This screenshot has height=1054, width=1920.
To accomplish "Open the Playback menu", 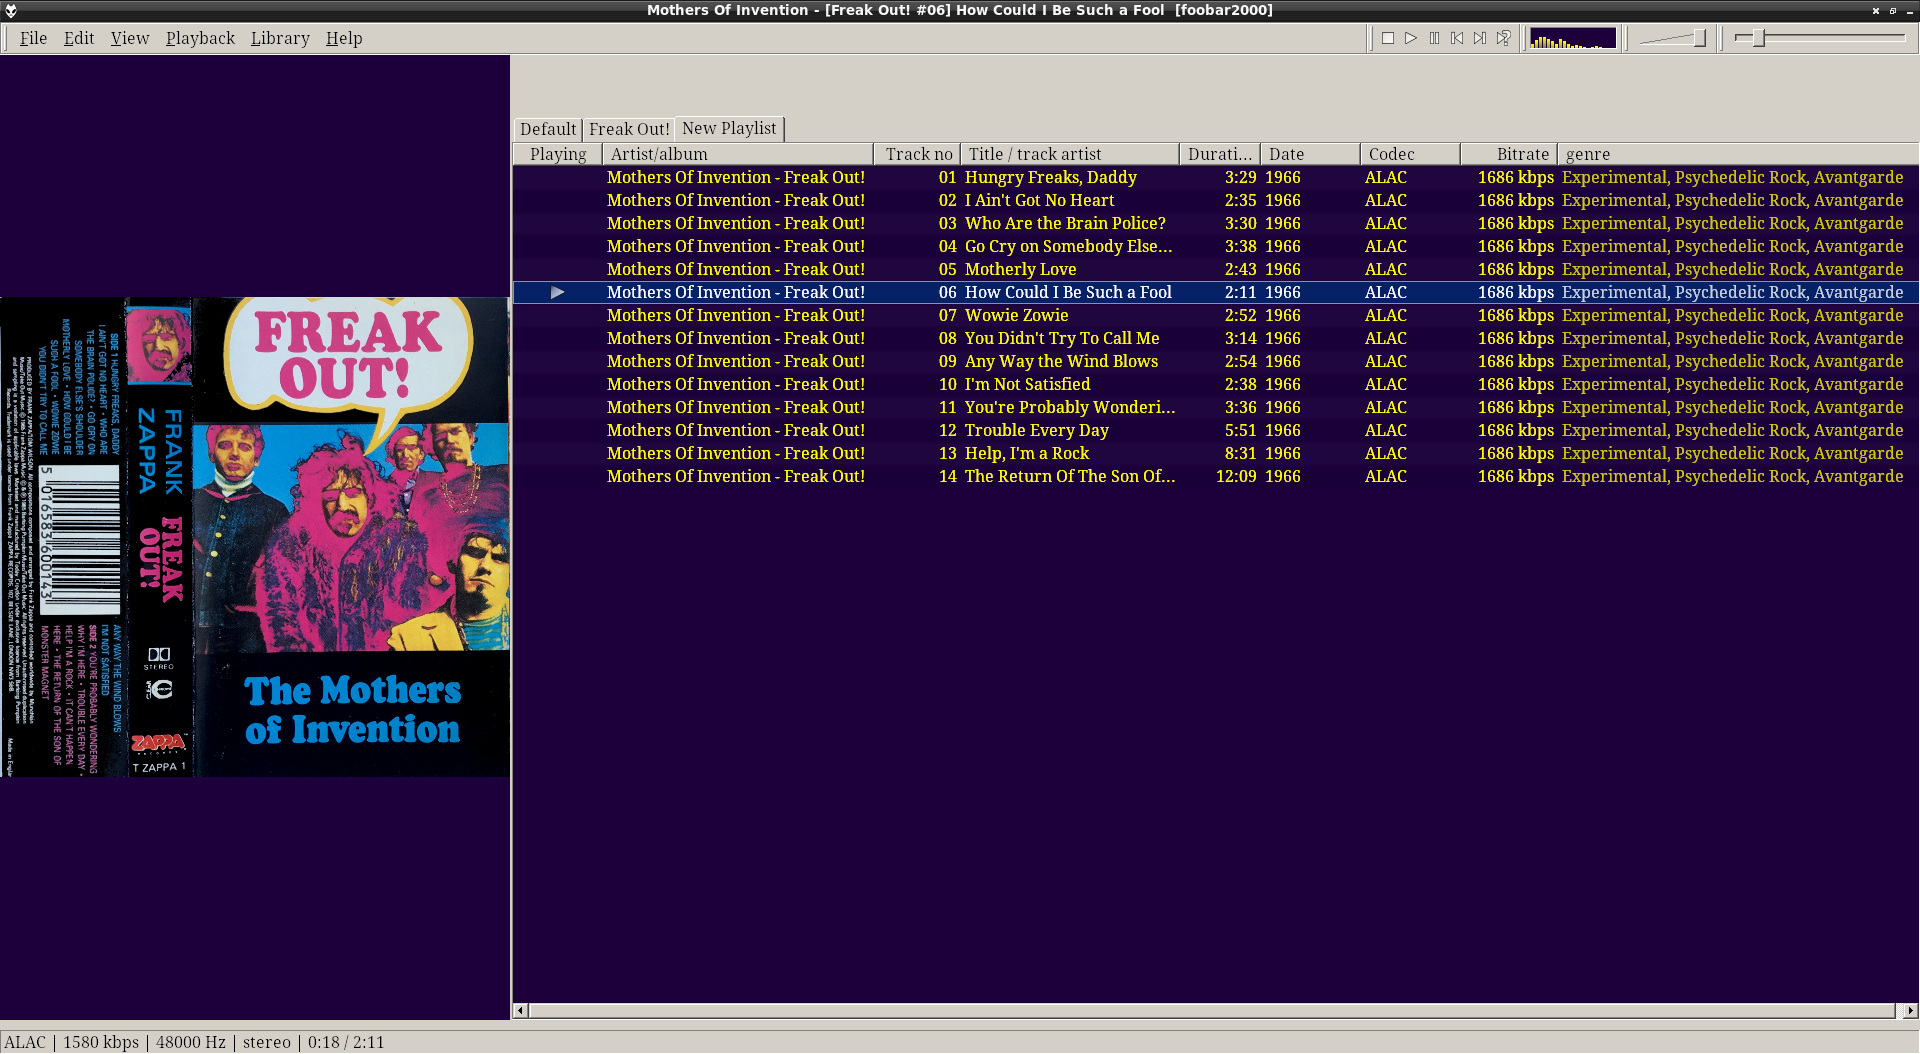I will [200, 38].
